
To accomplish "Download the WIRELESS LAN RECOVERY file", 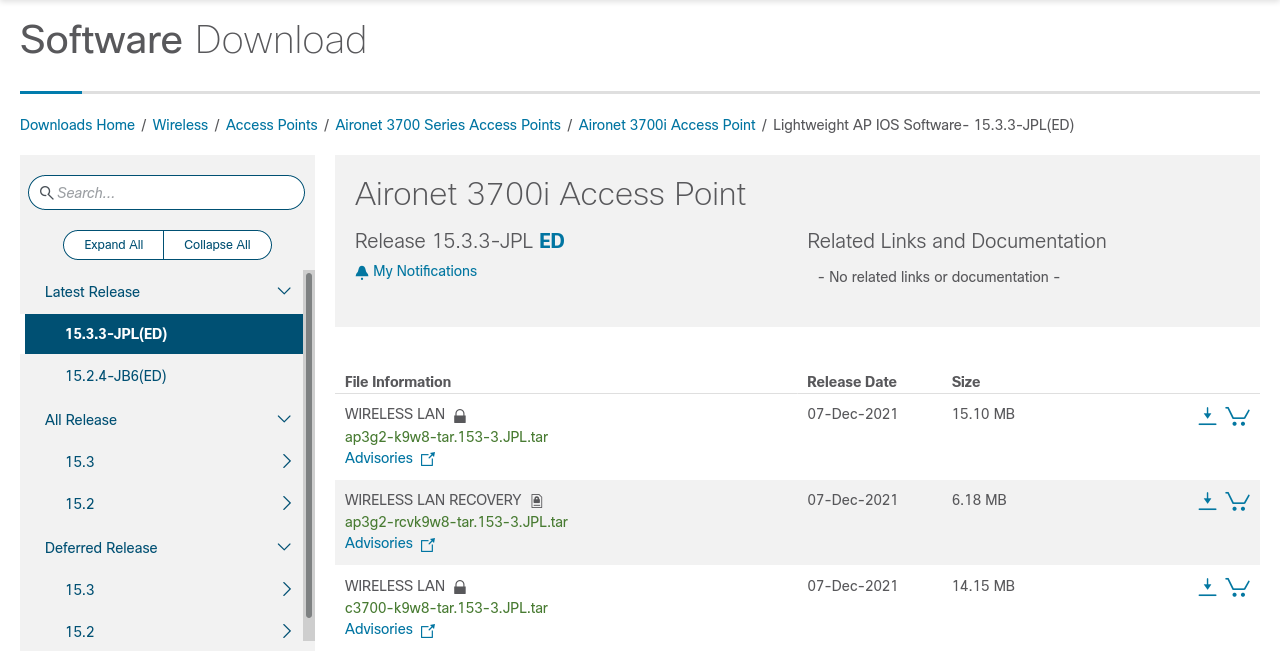I will click(1207, 501).
